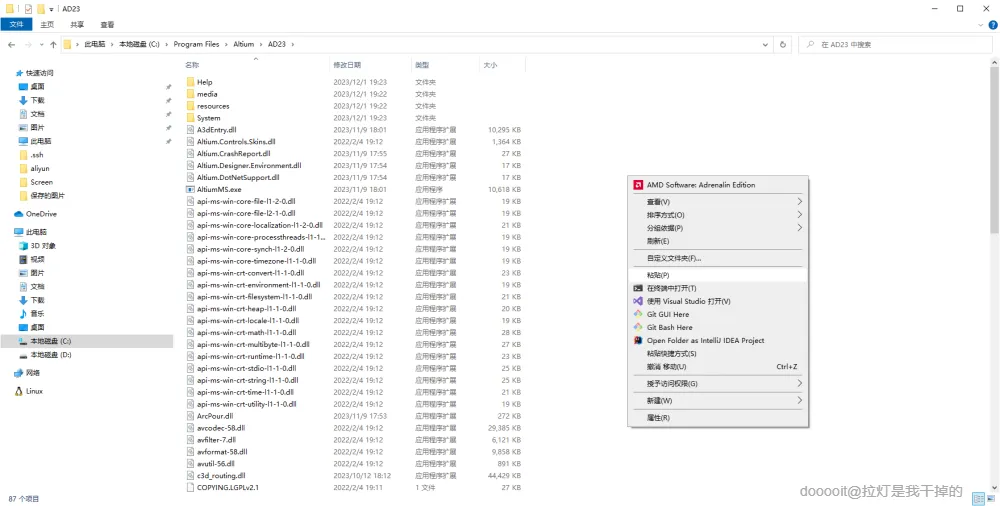This screenshot has height=506, width=1000.
Task: Select the file avcodec-58.dll
Action: coord(221,428)
